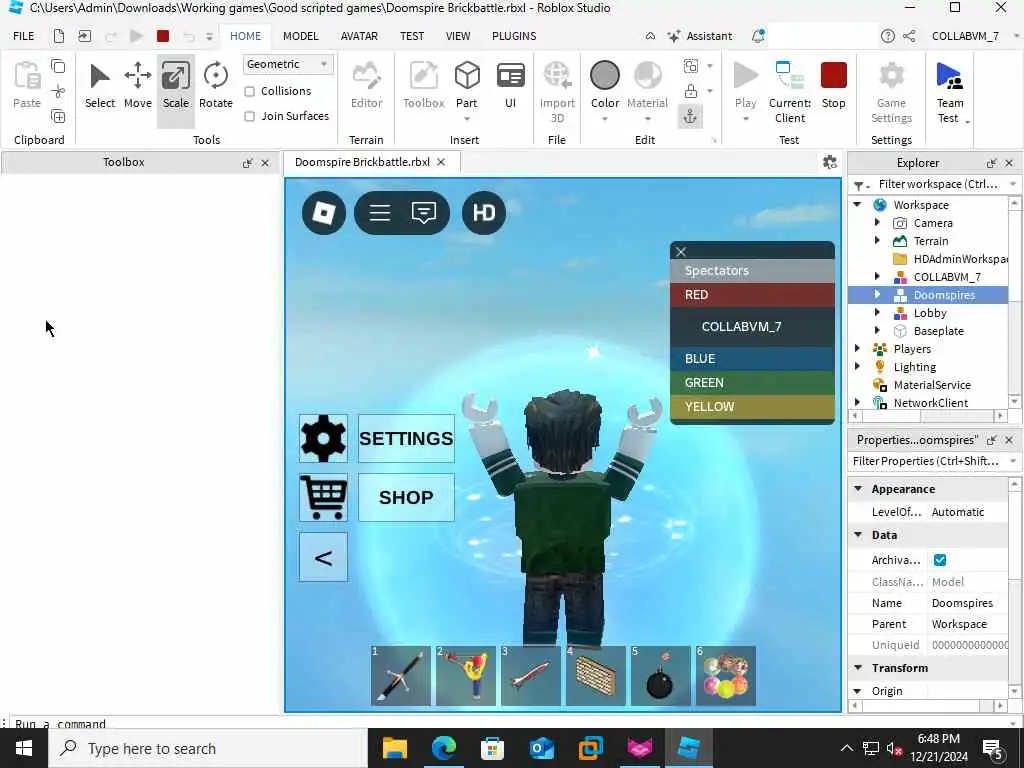
Task: Enable the Join Surfaces checkbox
Action: point(249,116)
